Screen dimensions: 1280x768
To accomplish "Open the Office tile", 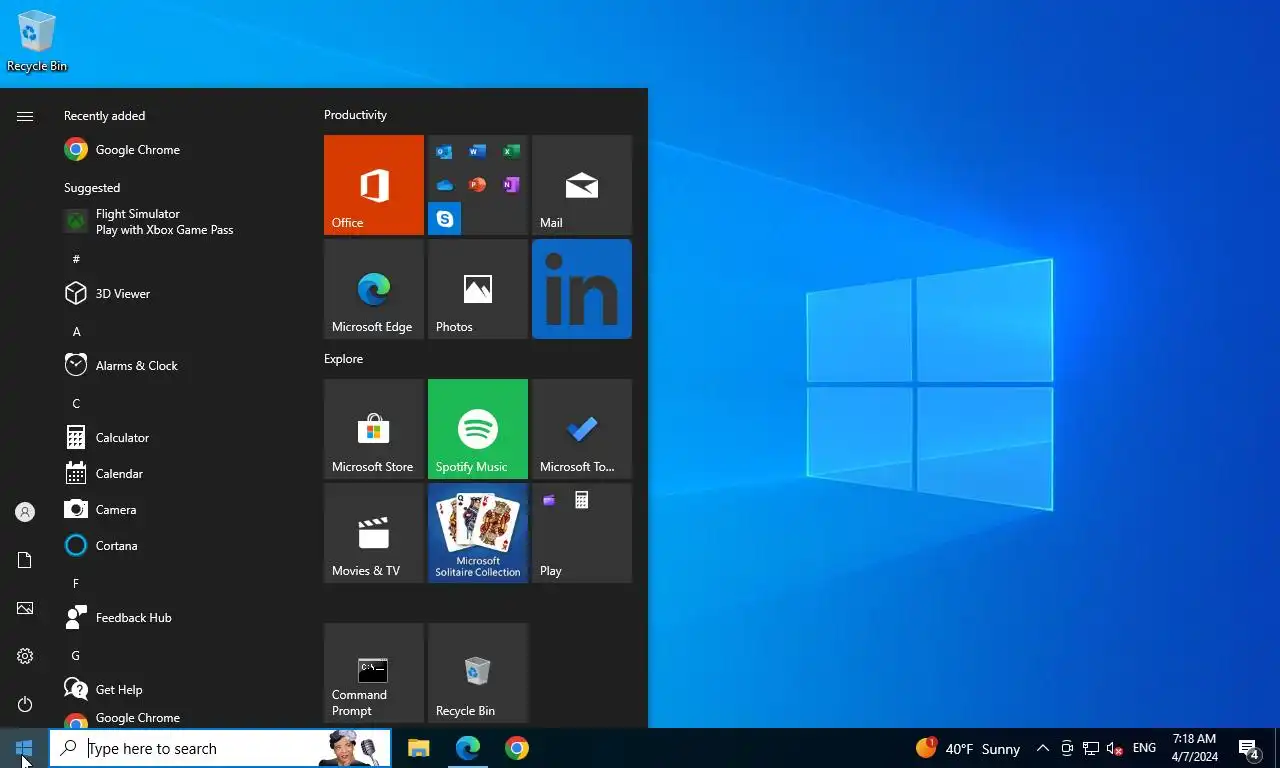I will click(x=374, y=185).
